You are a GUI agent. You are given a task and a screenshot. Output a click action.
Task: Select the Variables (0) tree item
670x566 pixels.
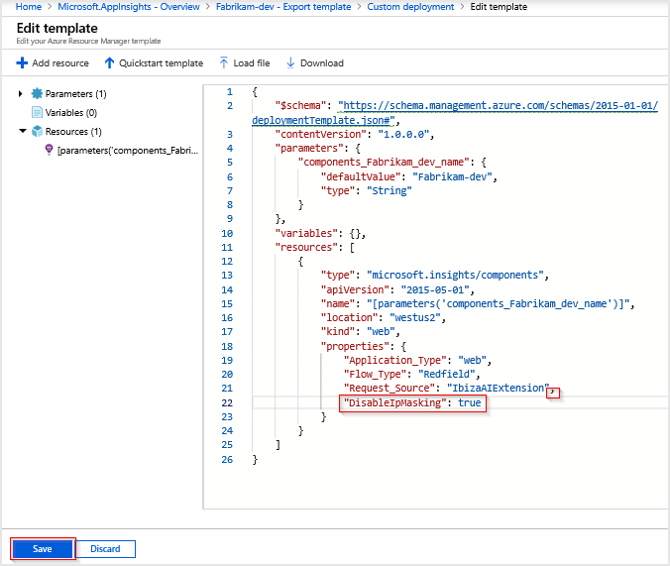[x=71, y=112]
